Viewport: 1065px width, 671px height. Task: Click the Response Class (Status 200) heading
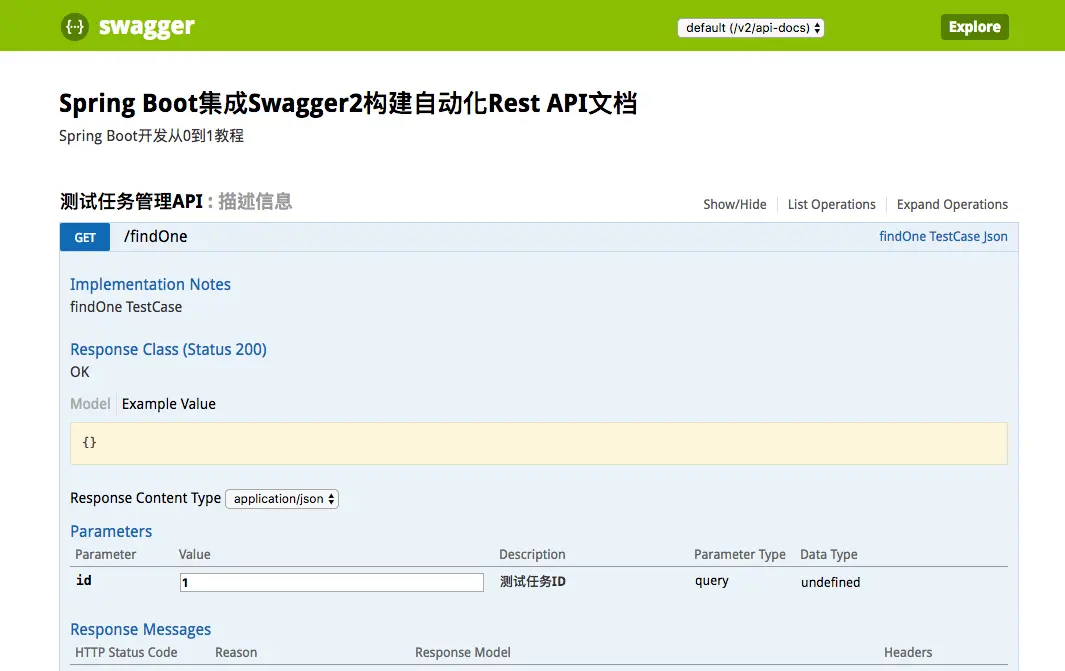point(168,349)
